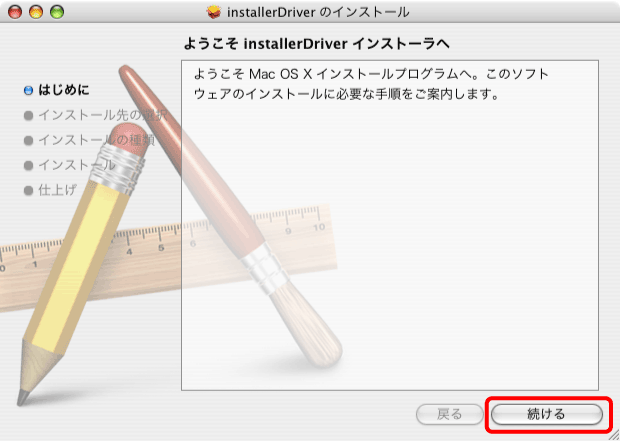Click the heading ようこそ installerDriver インストーラへ

tap(317, 44)
